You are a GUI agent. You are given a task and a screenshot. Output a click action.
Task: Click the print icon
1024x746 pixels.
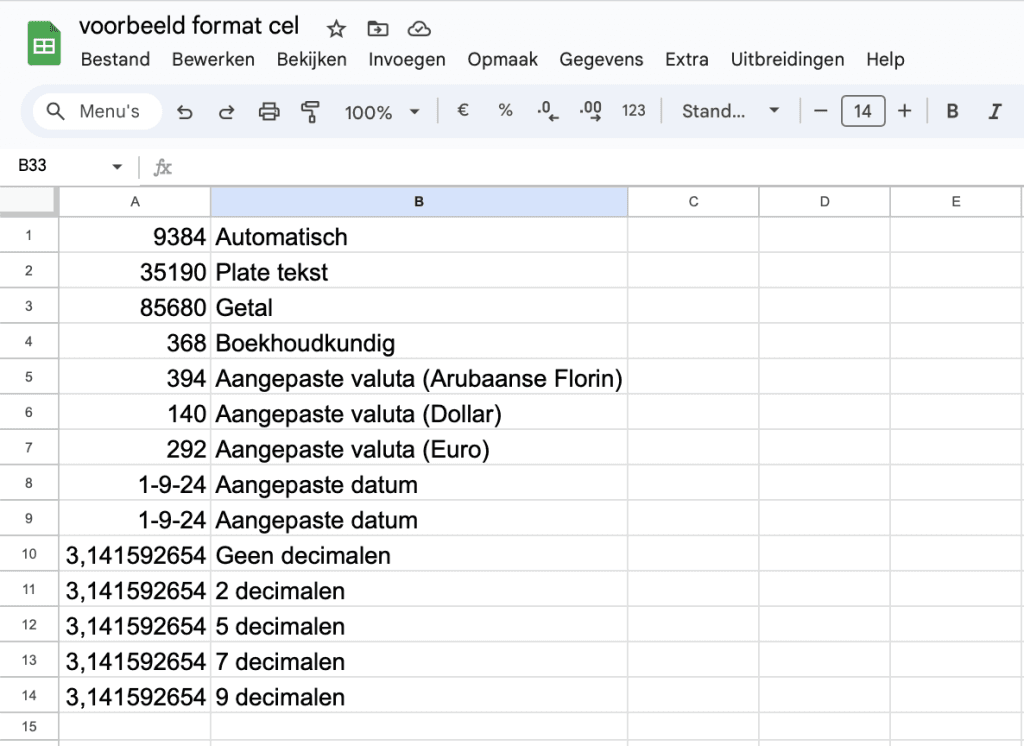[x=269, y=112]
